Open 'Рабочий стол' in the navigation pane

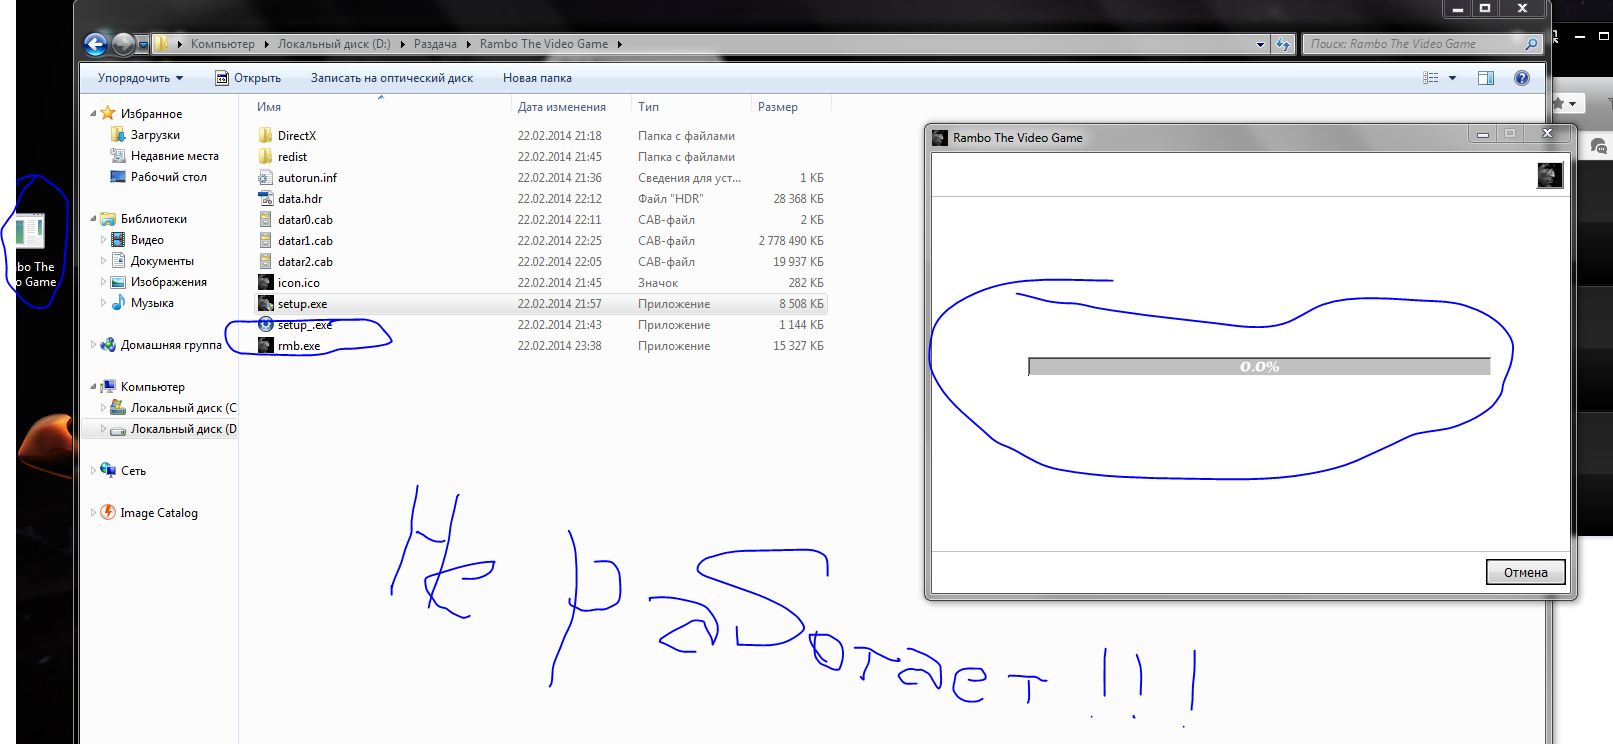pyautogui.click(x=169, y=177)
